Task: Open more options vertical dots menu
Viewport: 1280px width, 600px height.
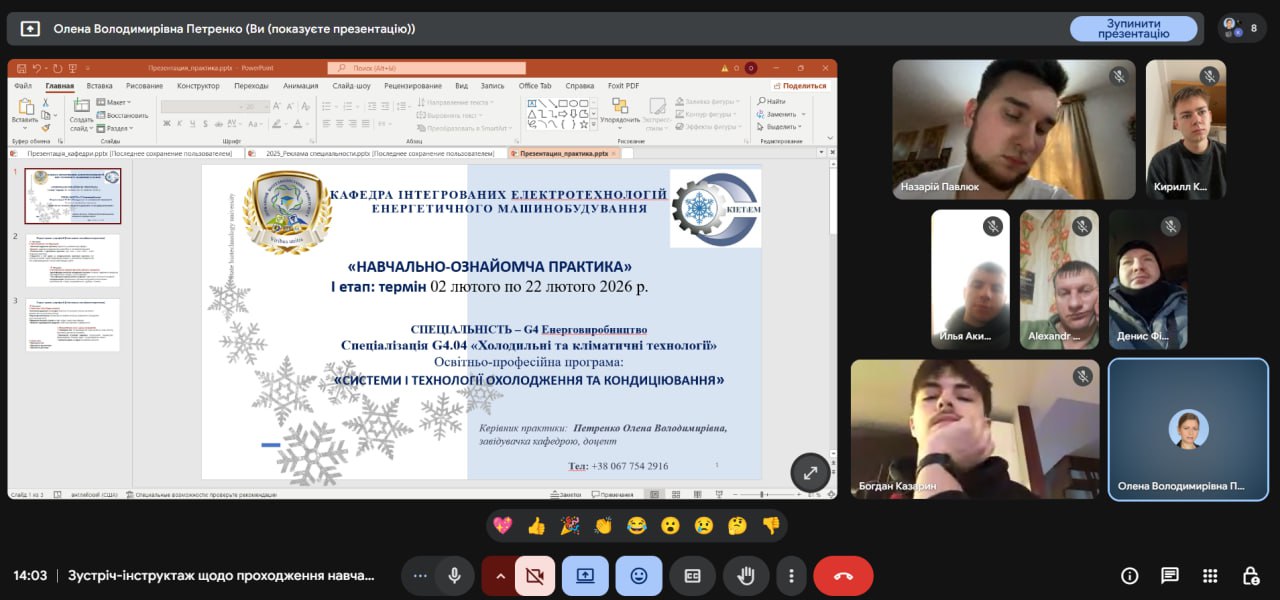Action: pos(791,576)
